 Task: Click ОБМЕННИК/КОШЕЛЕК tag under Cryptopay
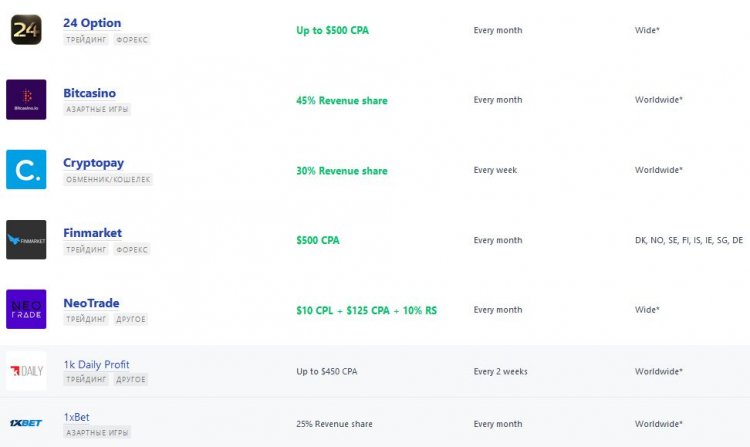click(x=108, y=180)
